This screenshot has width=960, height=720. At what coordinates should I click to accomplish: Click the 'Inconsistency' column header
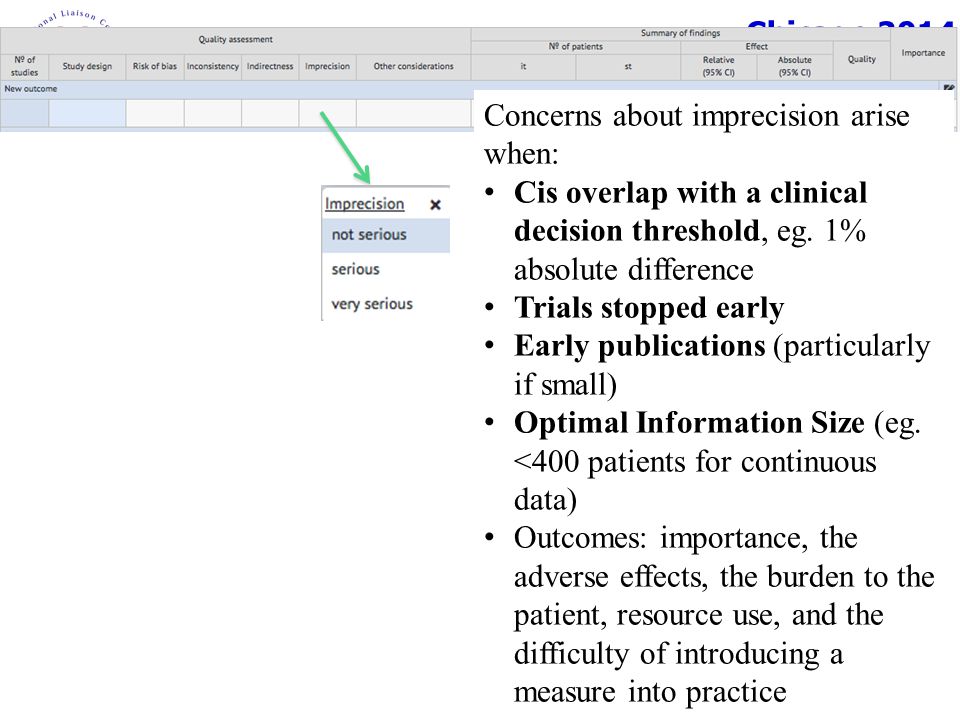(212, 66)
